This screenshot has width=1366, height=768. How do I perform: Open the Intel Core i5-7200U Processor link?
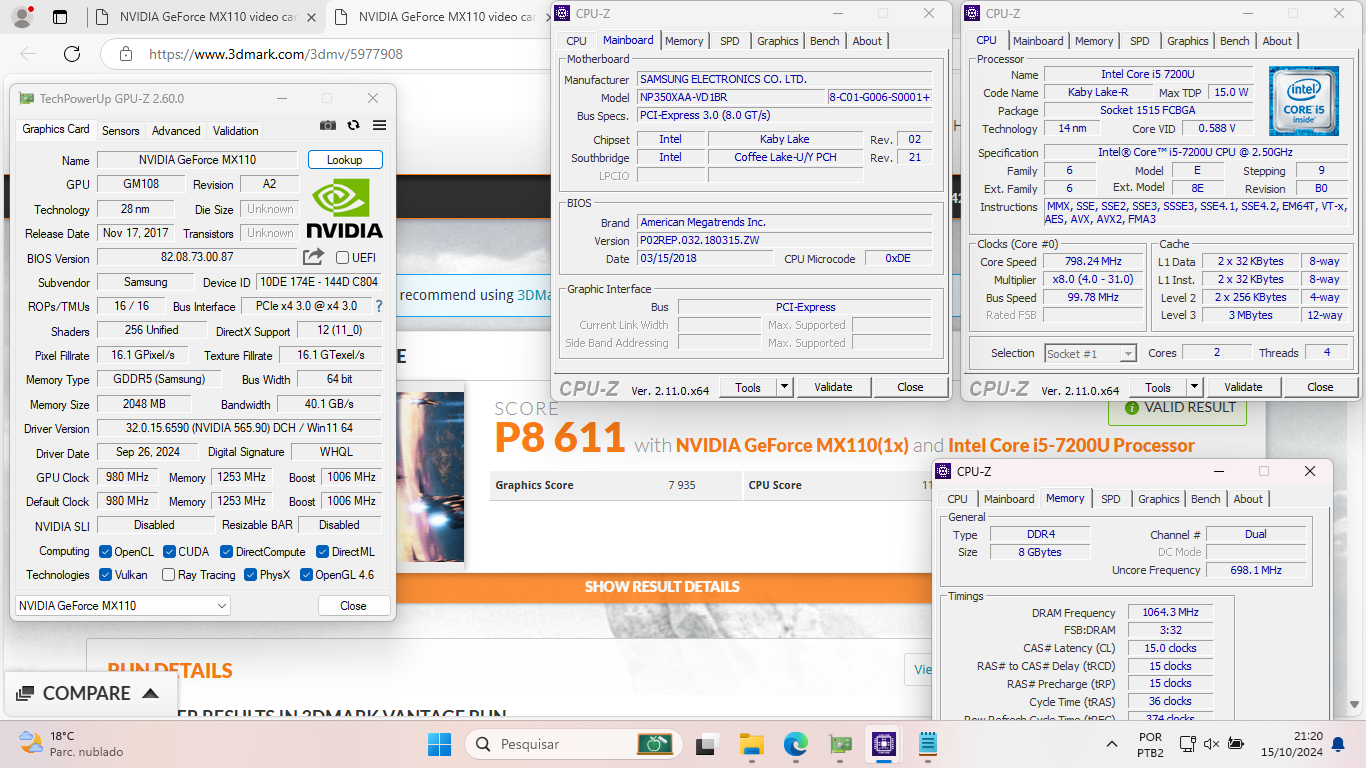pos(1071,445)
